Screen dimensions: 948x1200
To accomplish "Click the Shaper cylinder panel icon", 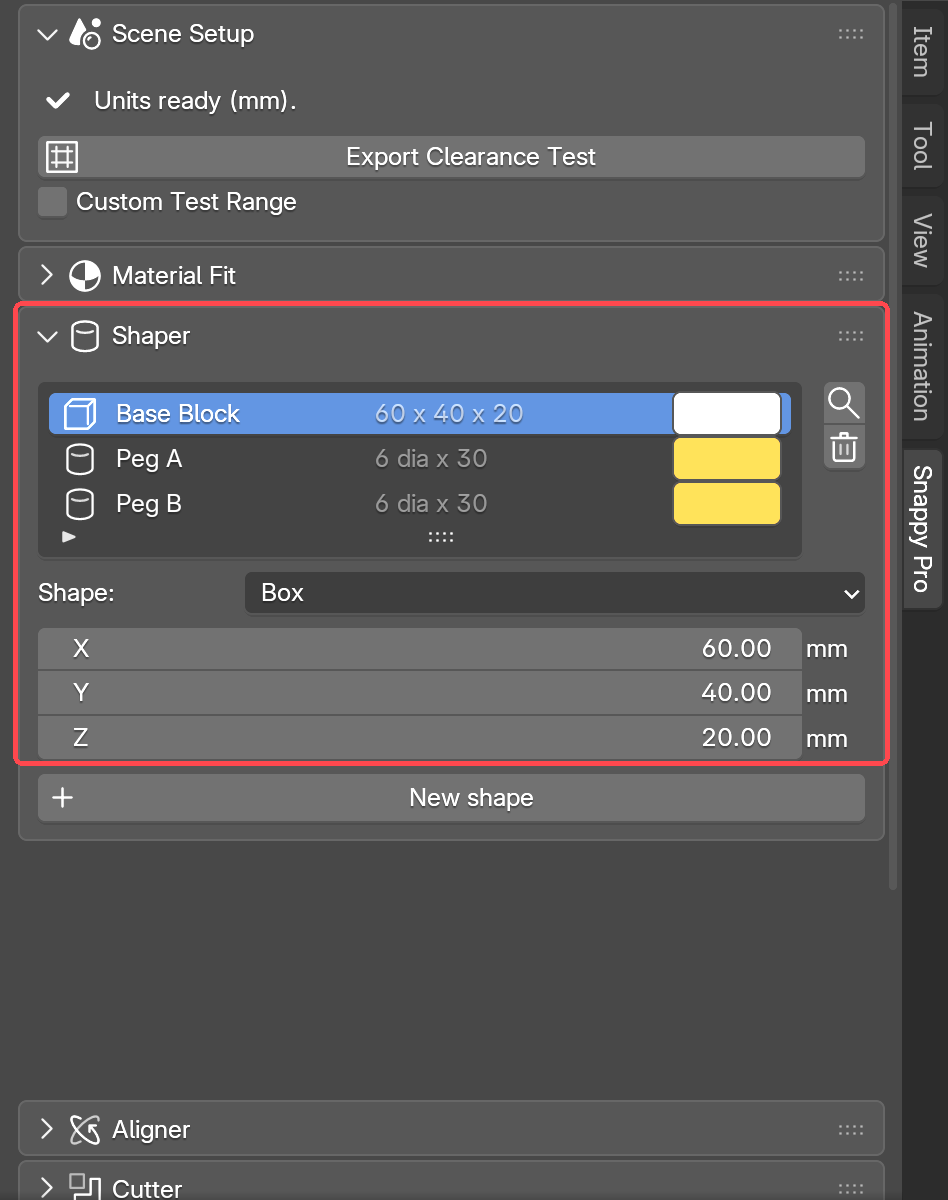I will point(85,336).
